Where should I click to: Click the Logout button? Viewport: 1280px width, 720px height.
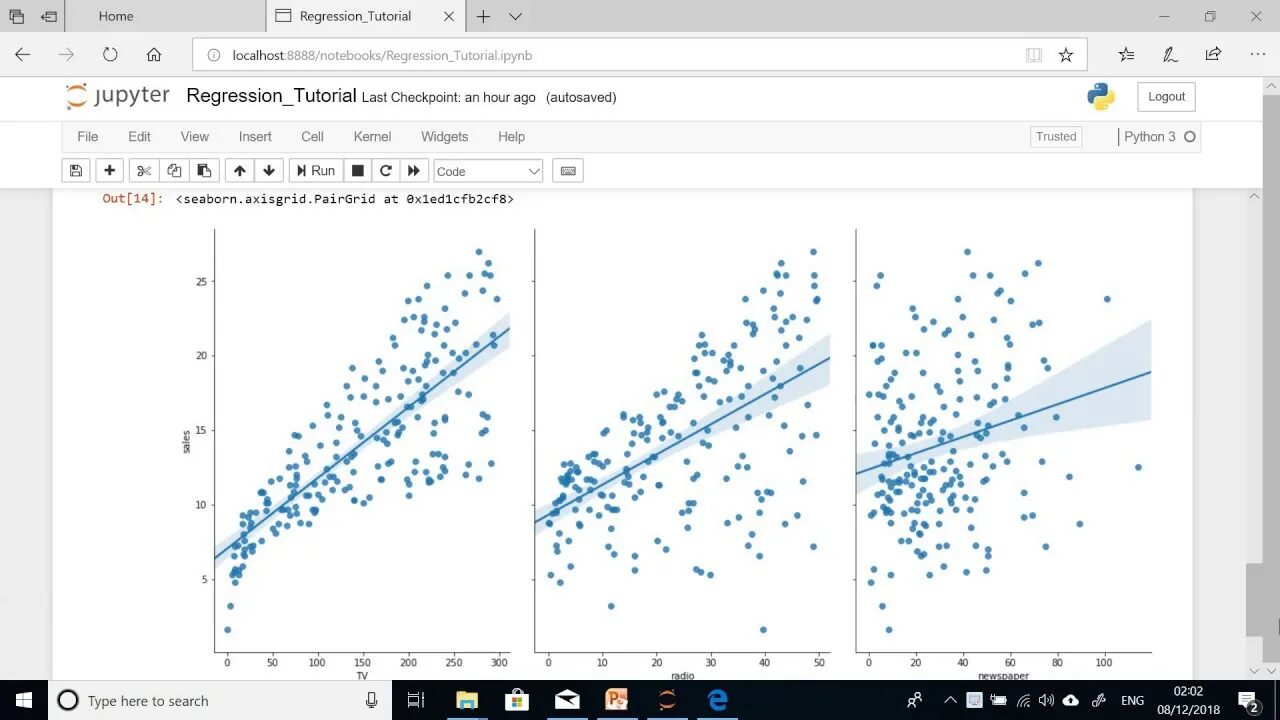[1166, 97]
